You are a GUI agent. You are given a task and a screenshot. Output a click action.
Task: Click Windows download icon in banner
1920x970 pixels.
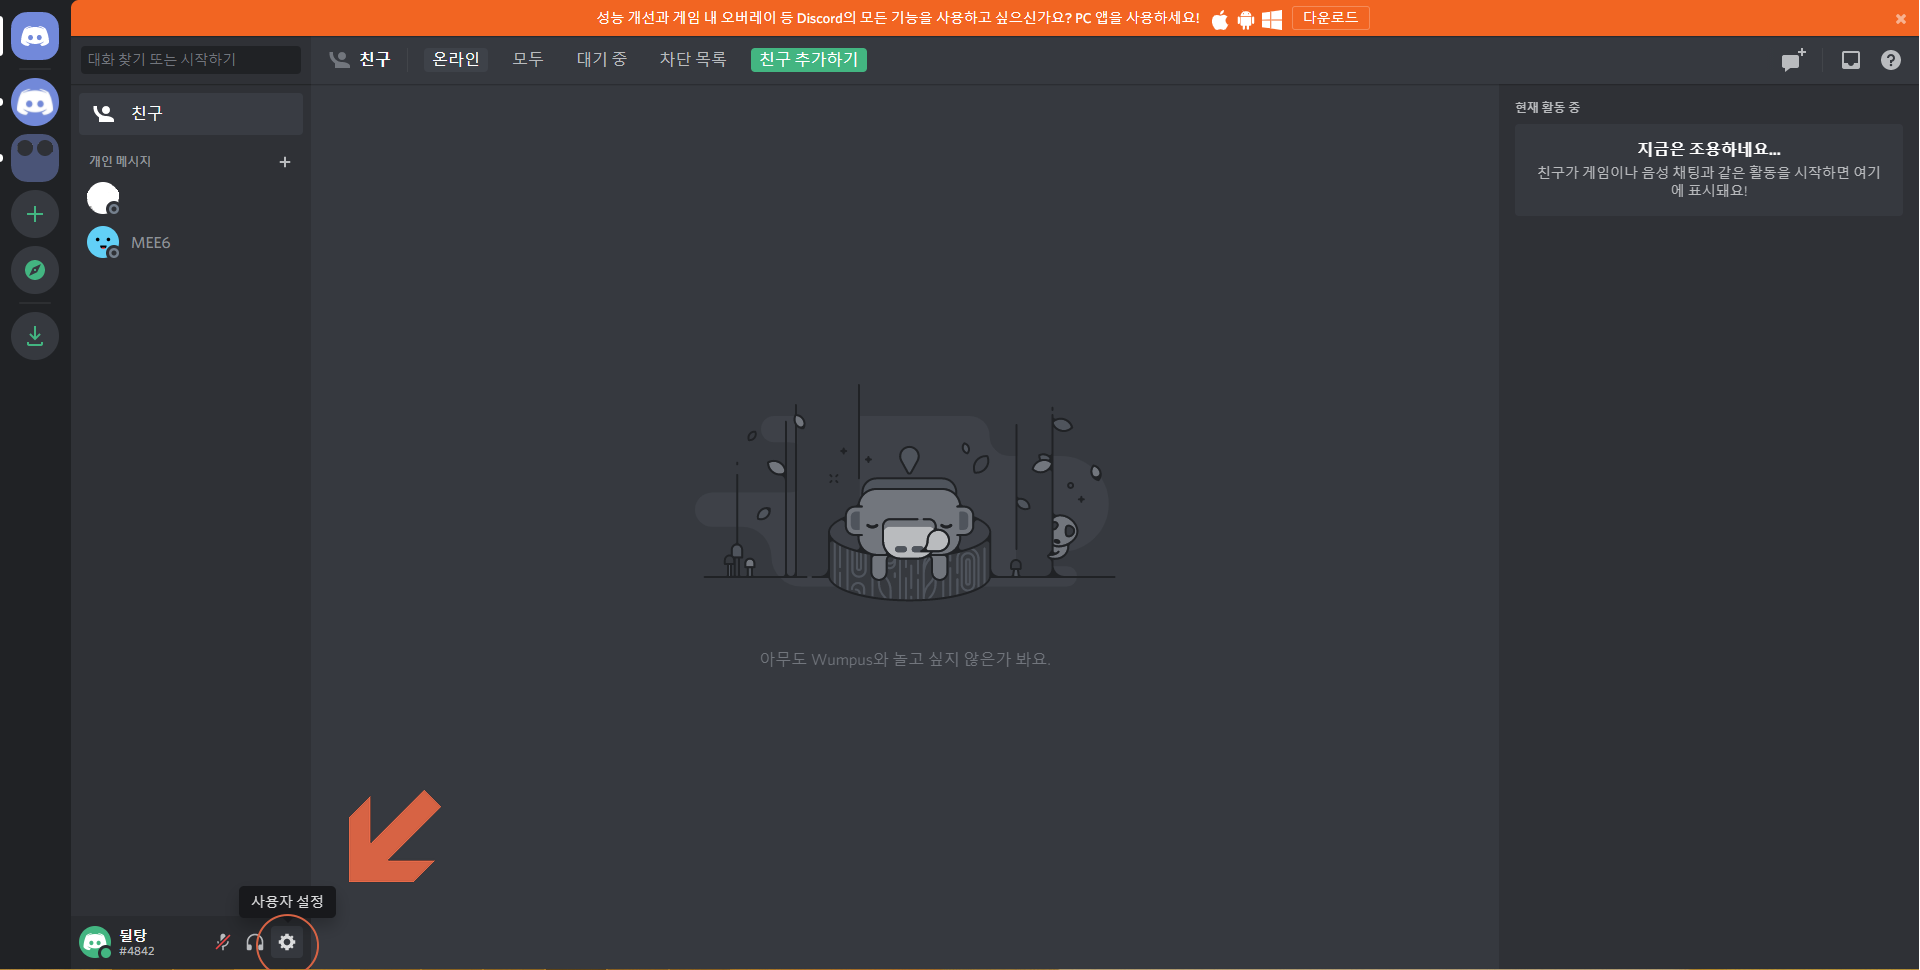[x=1272, y=19]
